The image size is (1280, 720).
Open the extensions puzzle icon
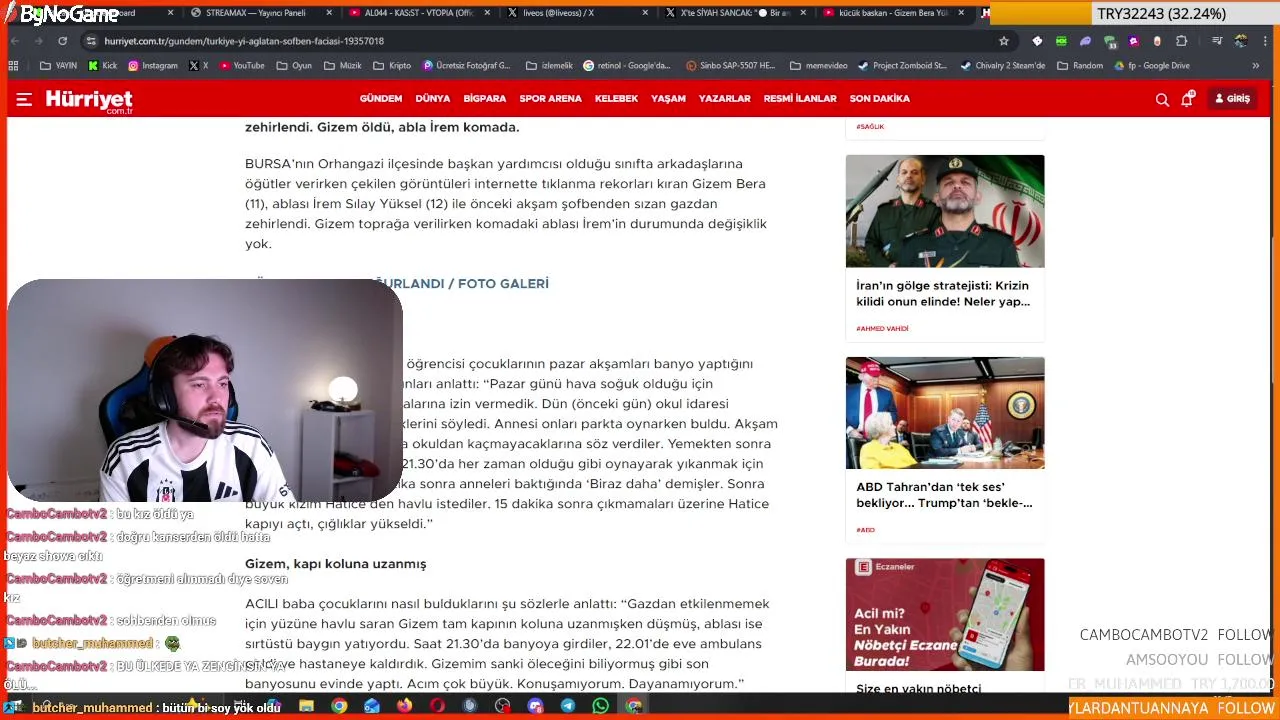point(1182,41)
